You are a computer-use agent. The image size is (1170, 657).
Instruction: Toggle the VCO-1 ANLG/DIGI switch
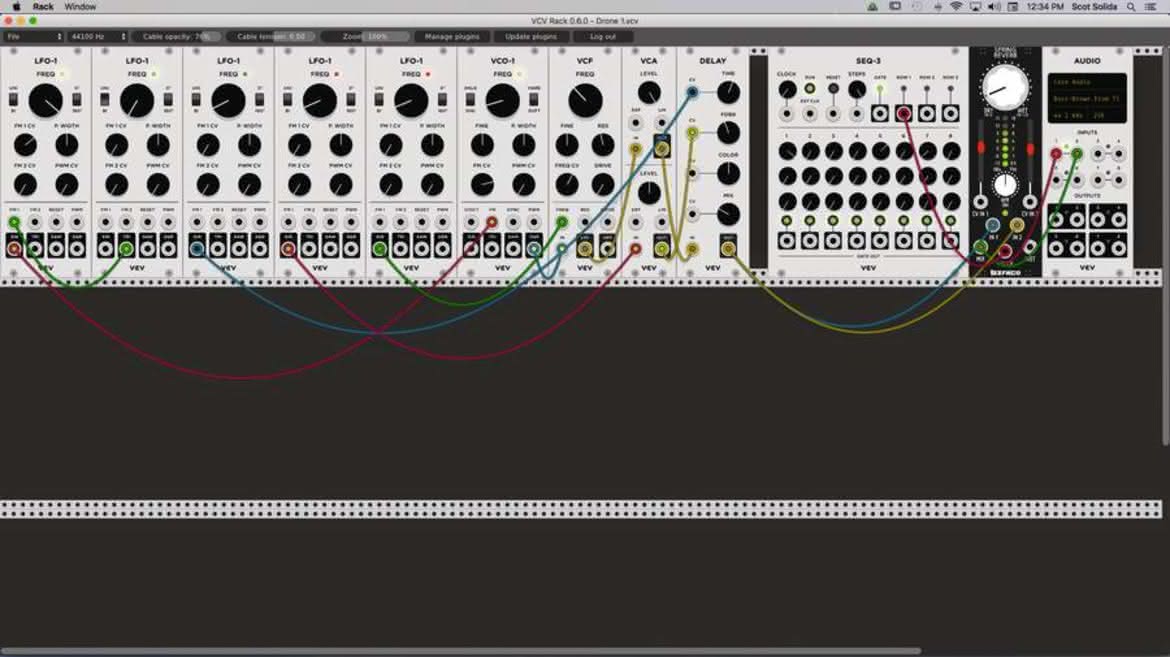click(x=471, y=99)
